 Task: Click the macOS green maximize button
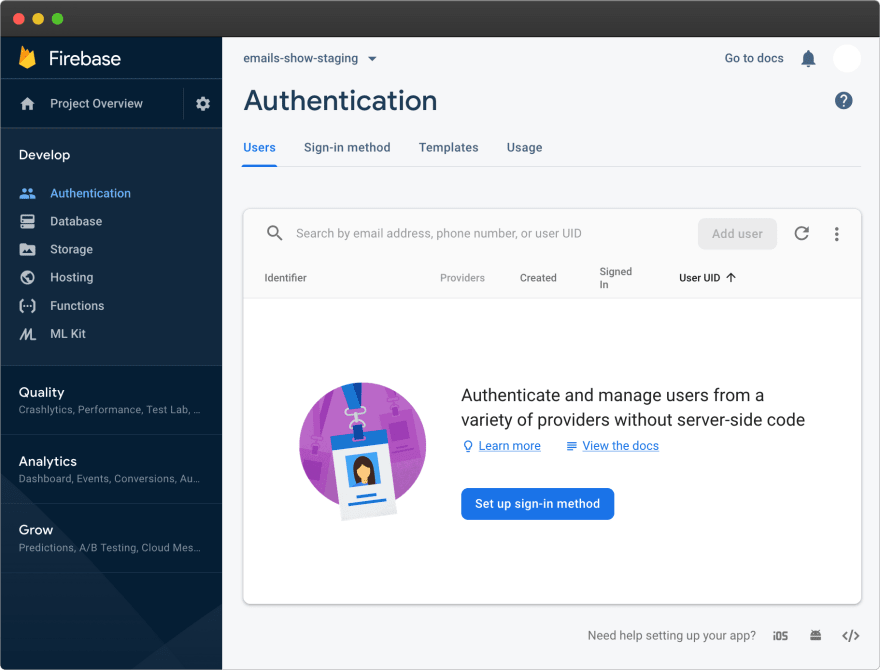(x=57, y=19)
